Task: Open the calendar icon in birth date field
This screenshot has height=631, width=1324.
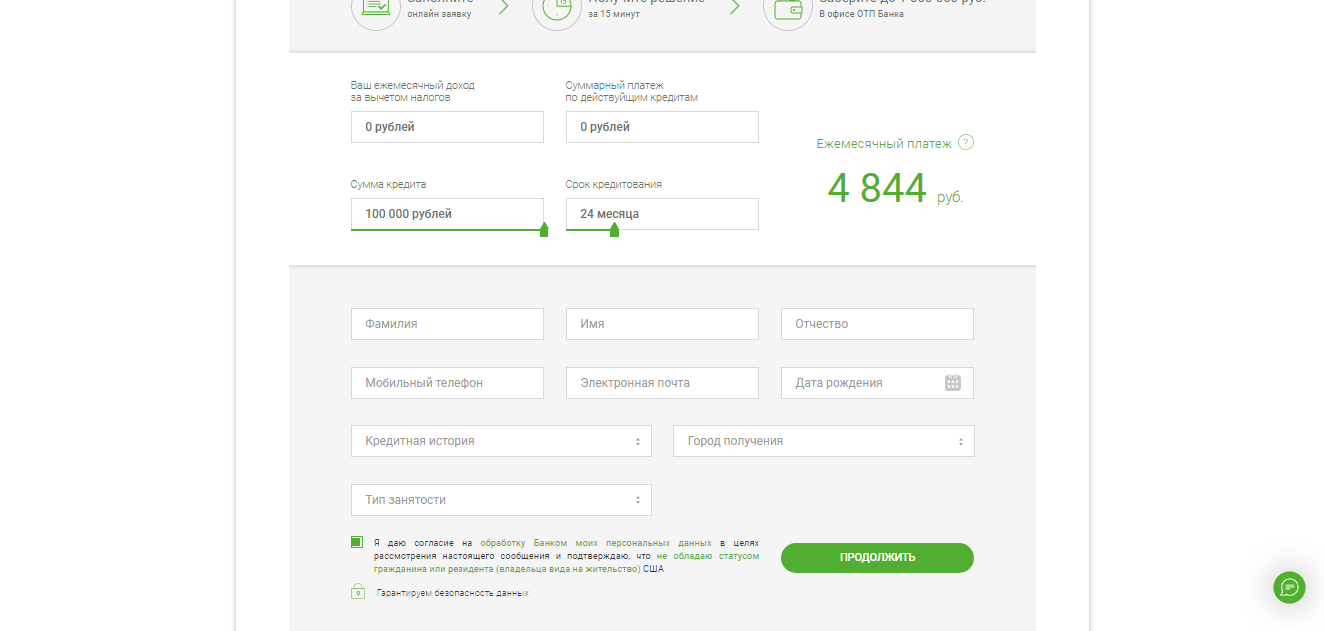Action: (952, 383)
